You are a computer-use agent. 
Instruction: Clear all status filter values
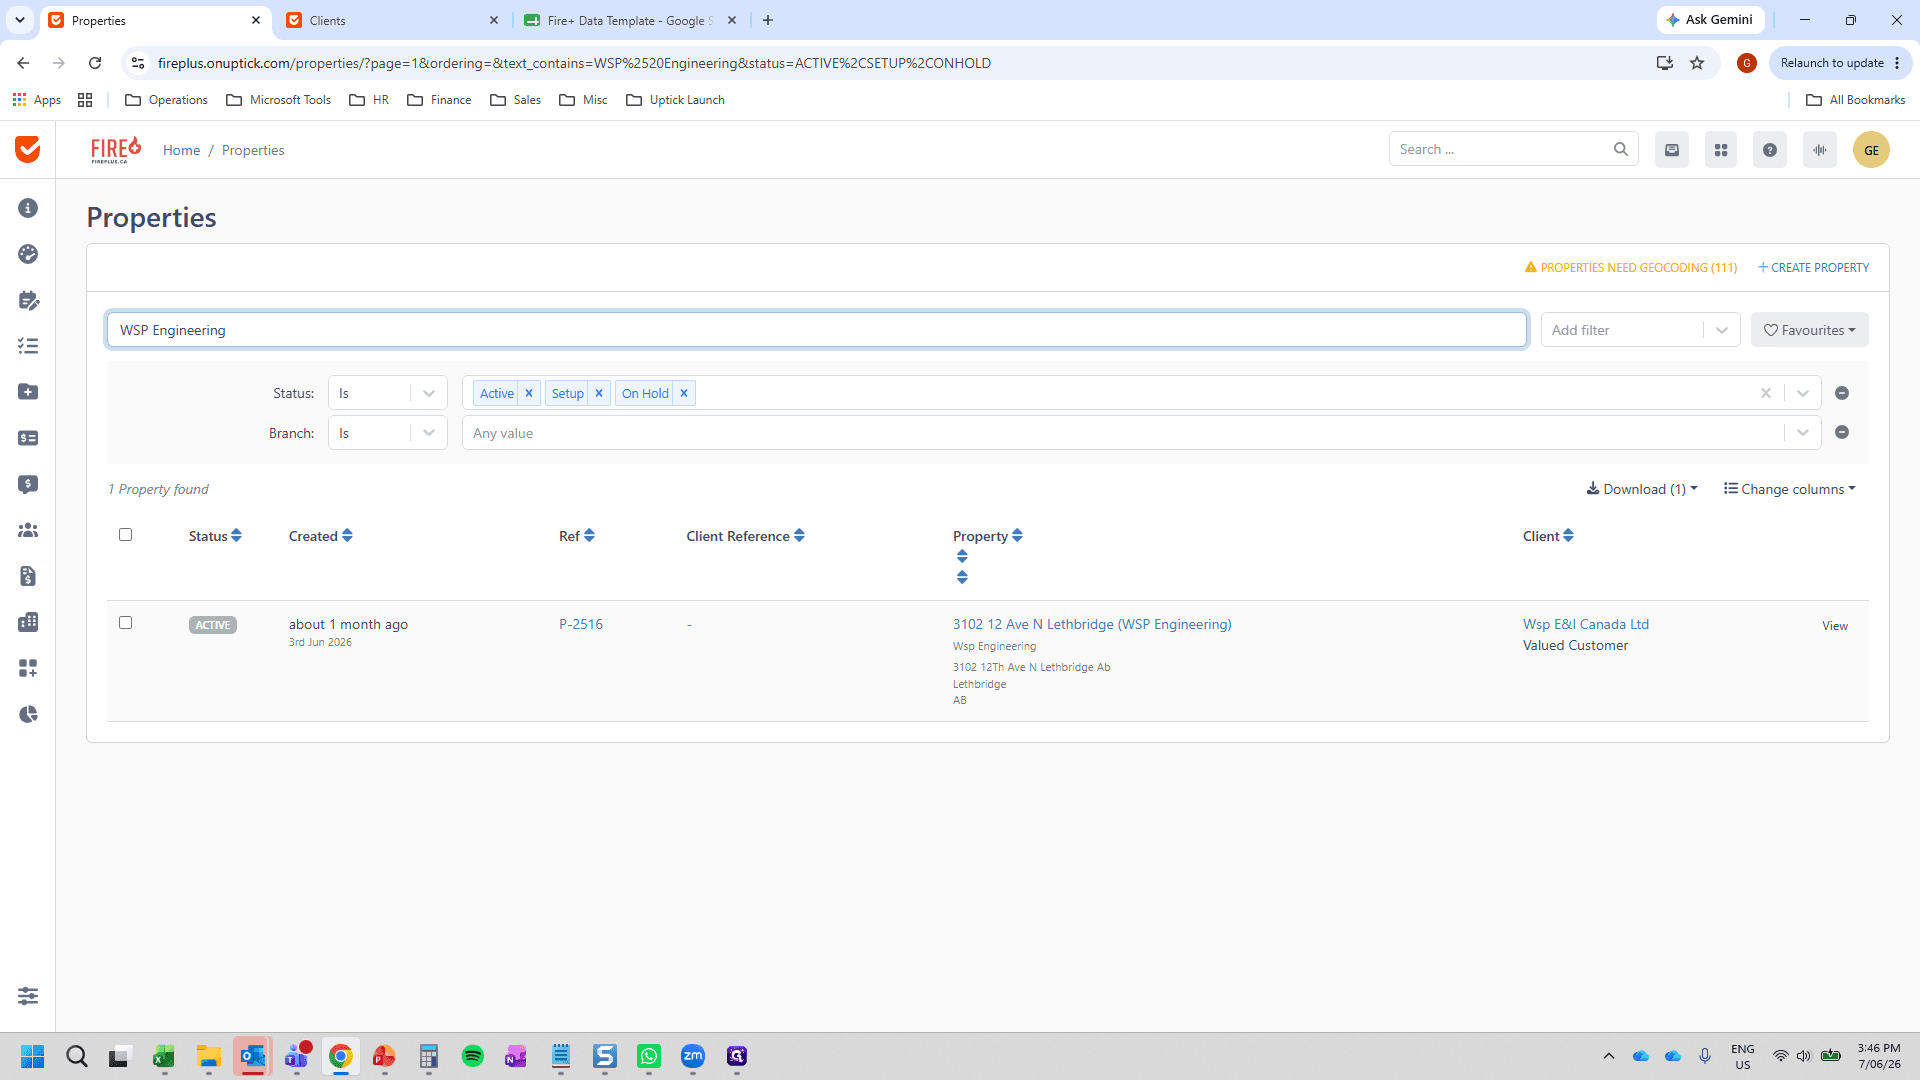[1766, 393]
